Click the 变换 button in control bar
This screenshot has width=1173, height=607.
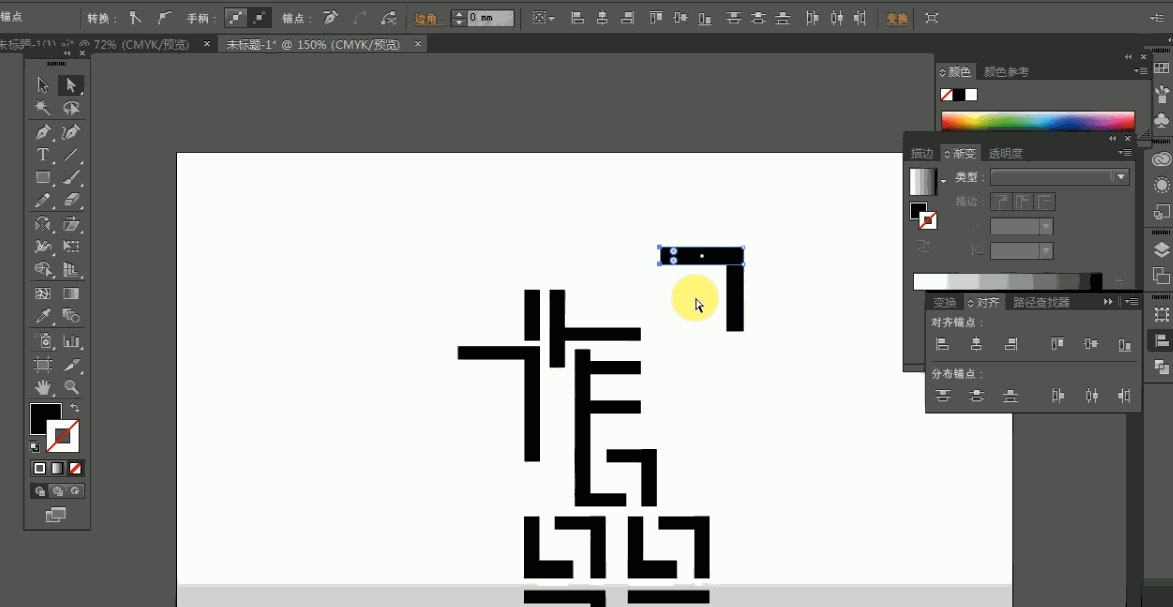click(896, 18)
